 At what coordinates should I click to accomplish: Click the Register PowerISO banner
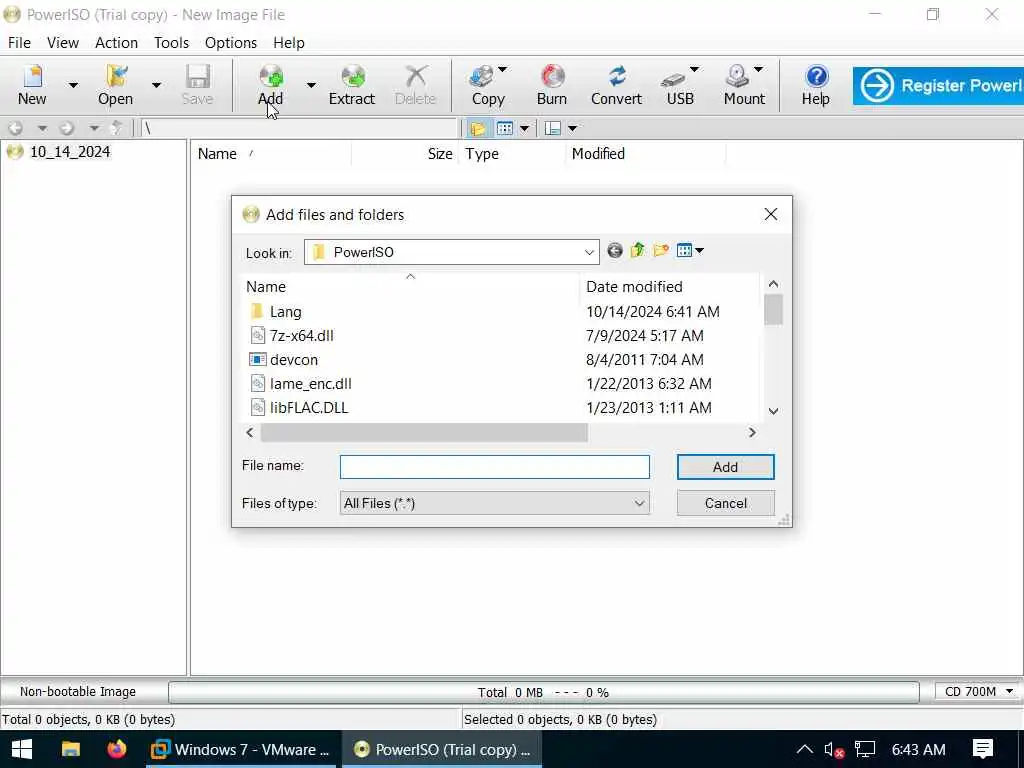coord(938,86)
